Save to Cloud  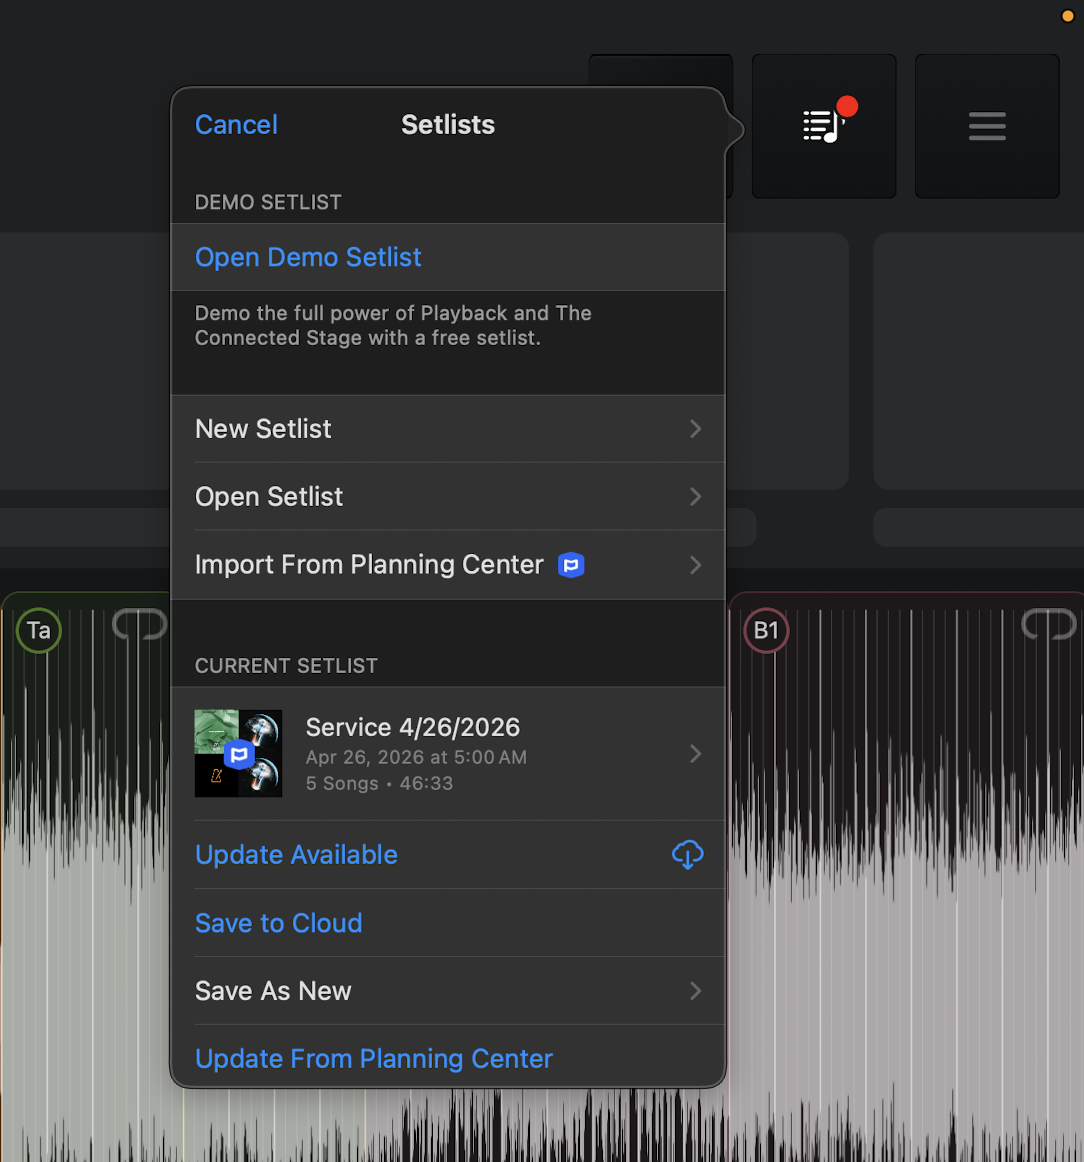point(448,923)
